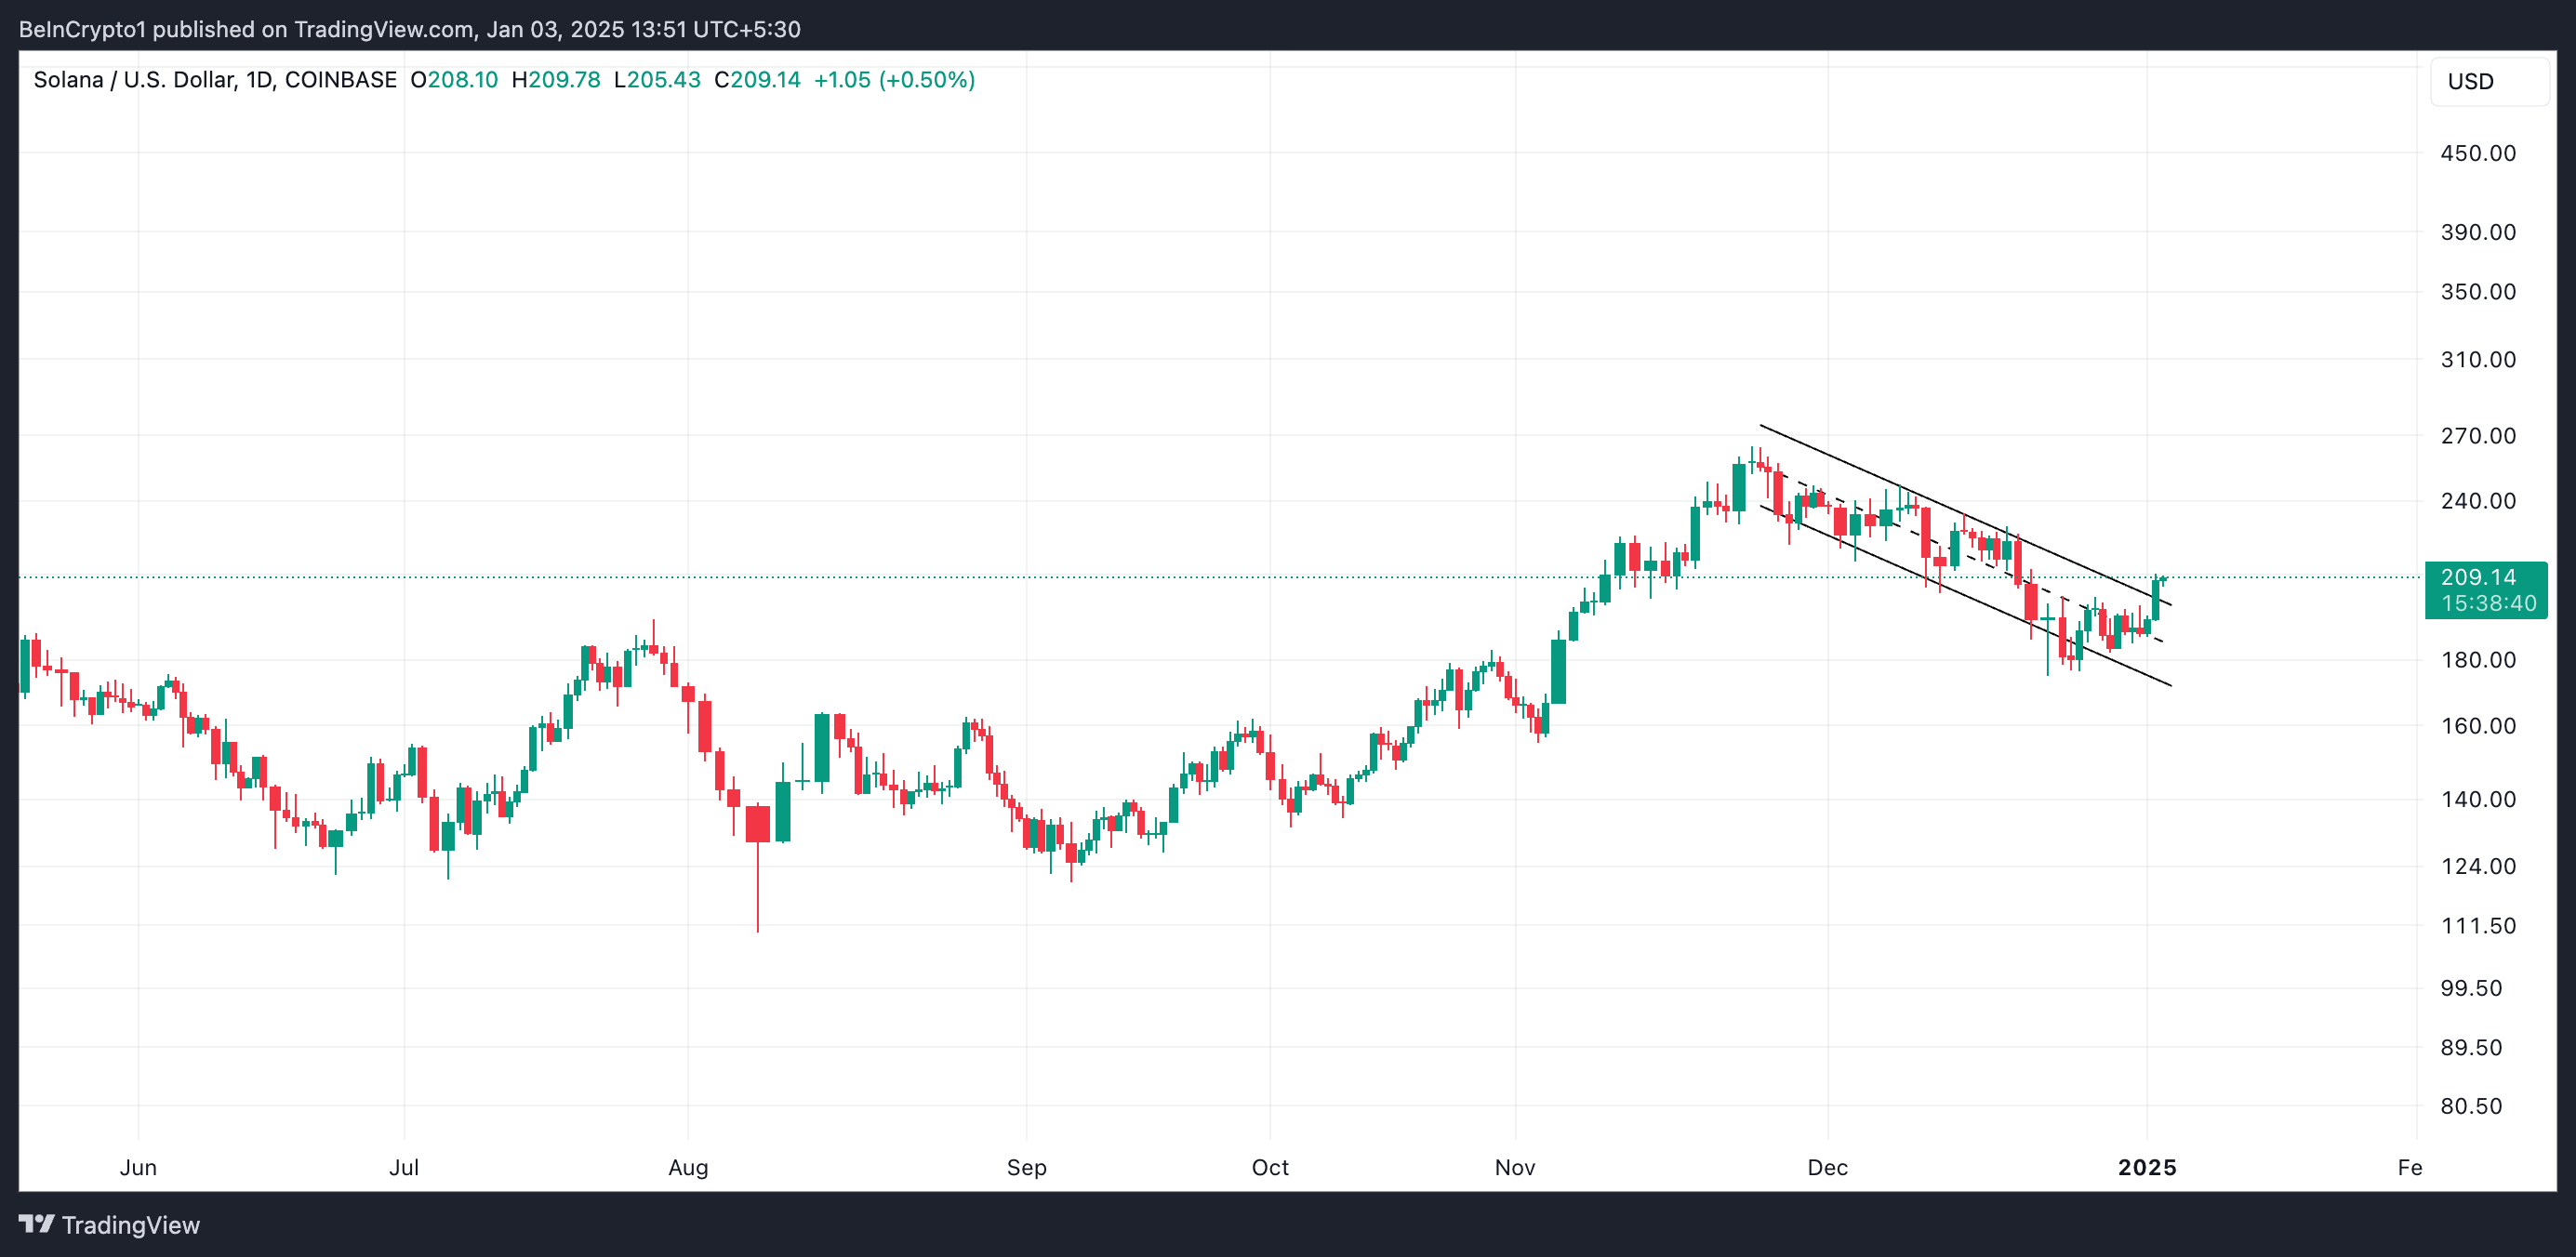
Task: Click the TradingView logo icon
Action: click(x=36, y=1224)
